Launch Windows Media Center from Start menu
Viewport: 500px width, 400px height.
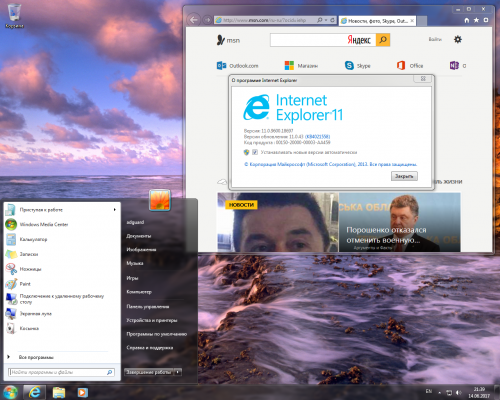(62, 224)
